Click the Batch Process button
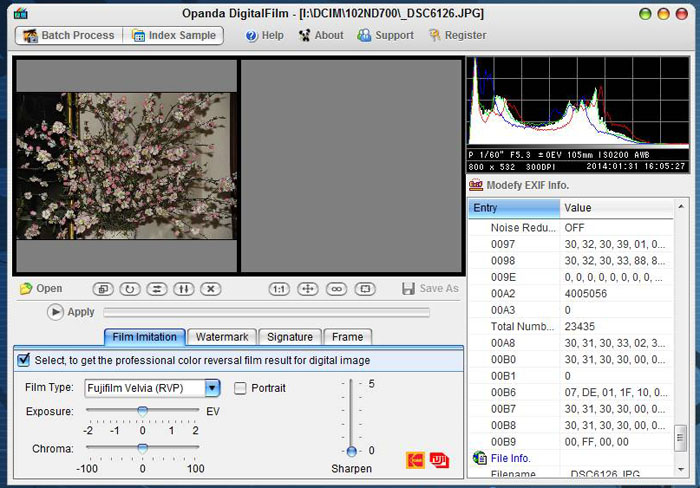This screenshot has width=700, height=488. tap(69, 35)
